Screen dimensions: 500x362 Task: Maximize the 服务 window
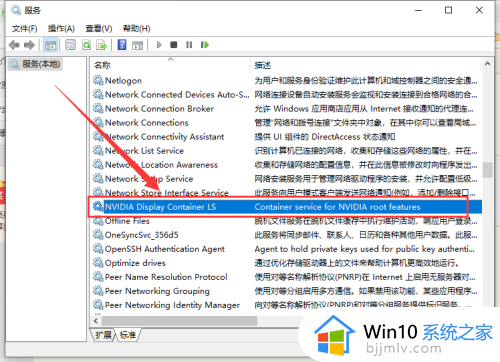click(449, 10)
